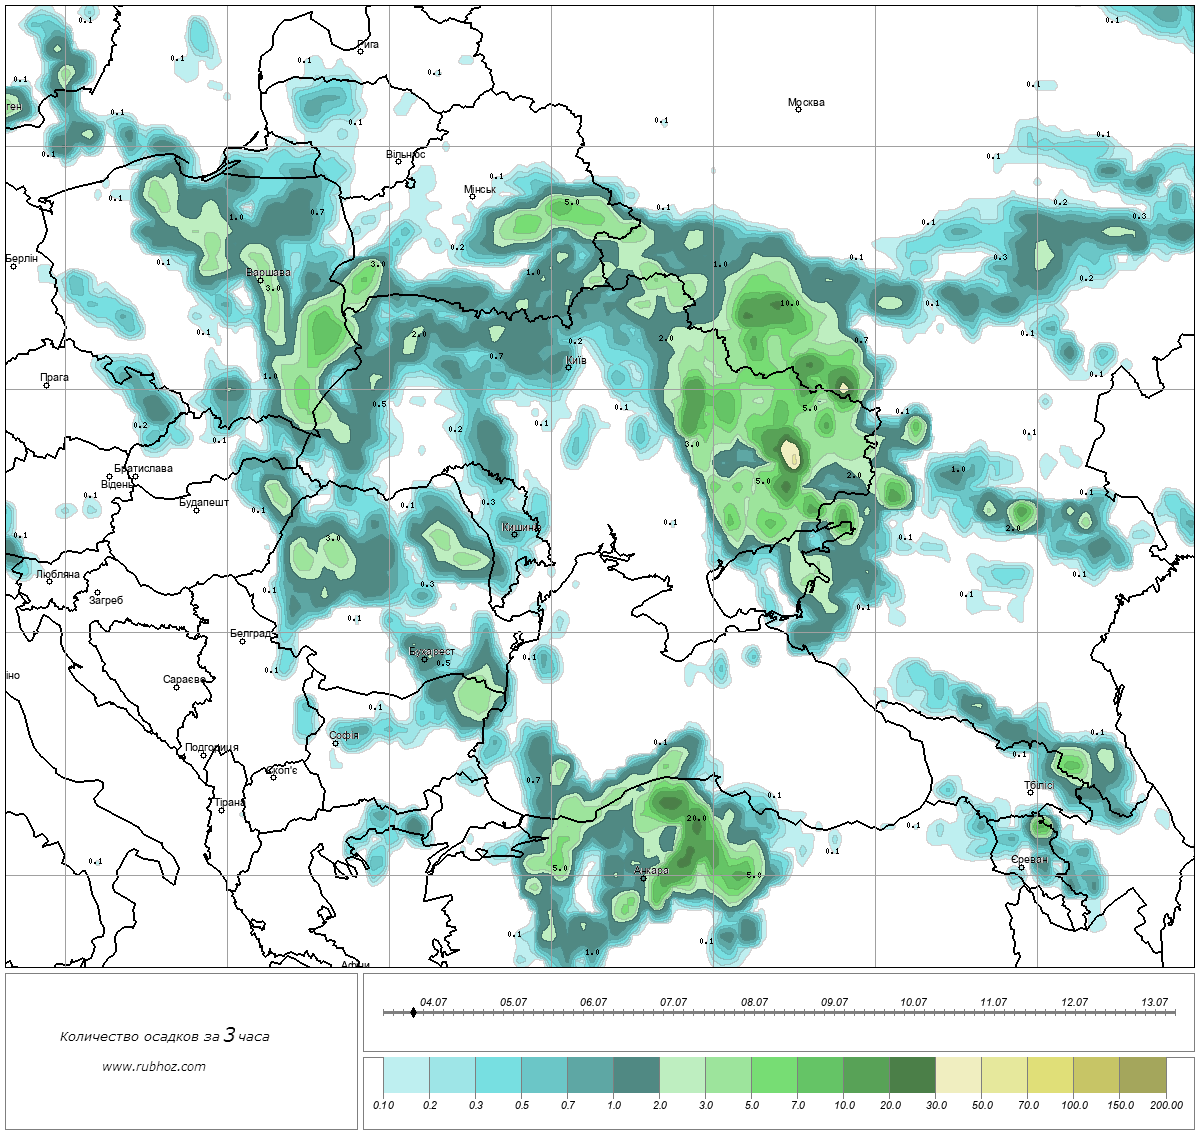Open the www.rubhoz.com link
This screenshot has height=1135, width=1200.
[x=154, y=1066]
